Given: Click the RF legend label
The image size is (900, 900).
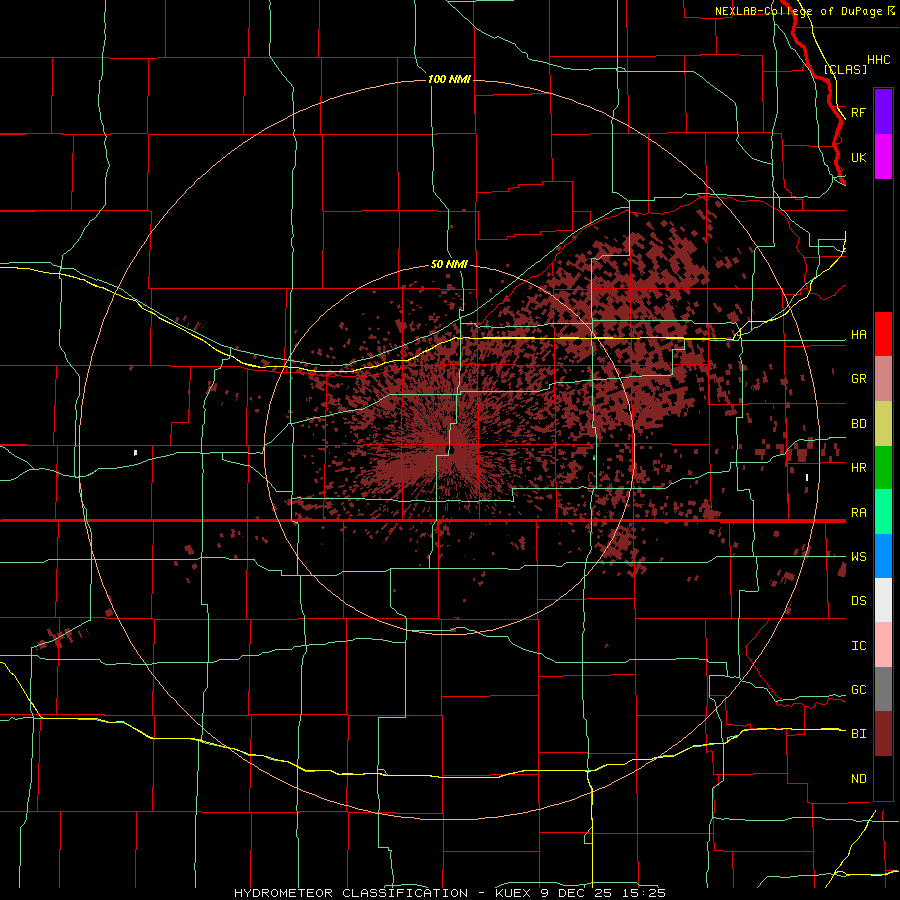Looking at the screenshot, I should pyautogui.click(x=858, y=112).
